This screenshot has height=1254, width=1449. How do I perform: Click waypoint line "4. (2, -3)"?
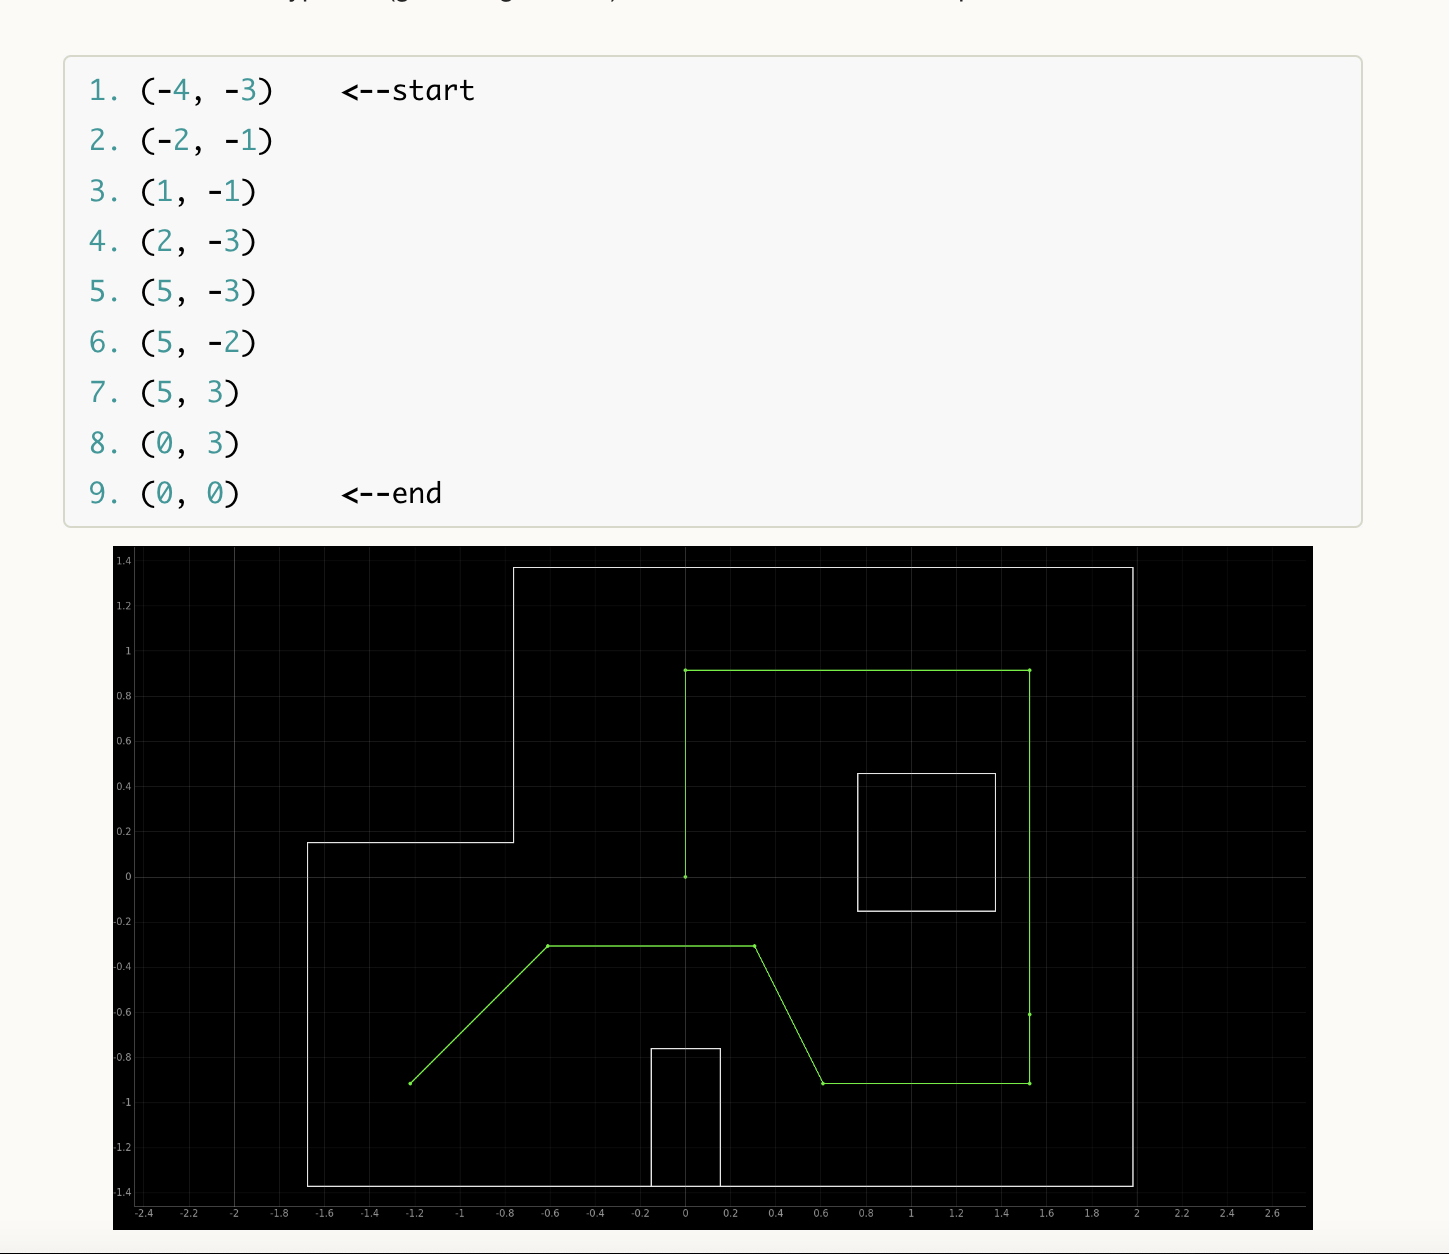point(172,242)
